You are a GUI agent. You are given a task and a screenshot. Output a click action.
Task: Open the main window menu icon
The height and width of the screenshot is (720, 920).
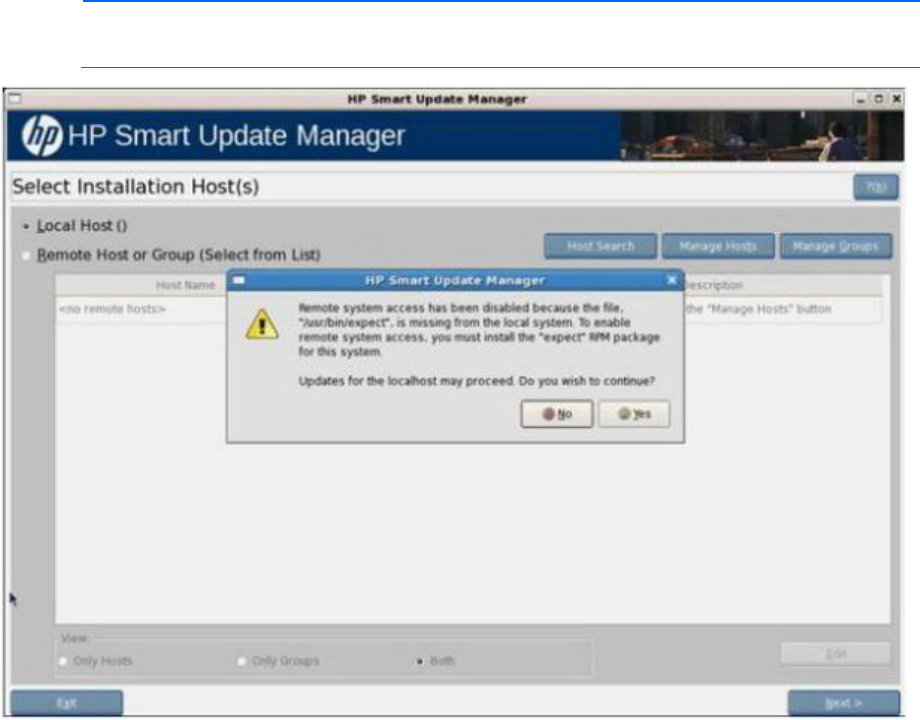pyautogui.click(x=15, y=99)
